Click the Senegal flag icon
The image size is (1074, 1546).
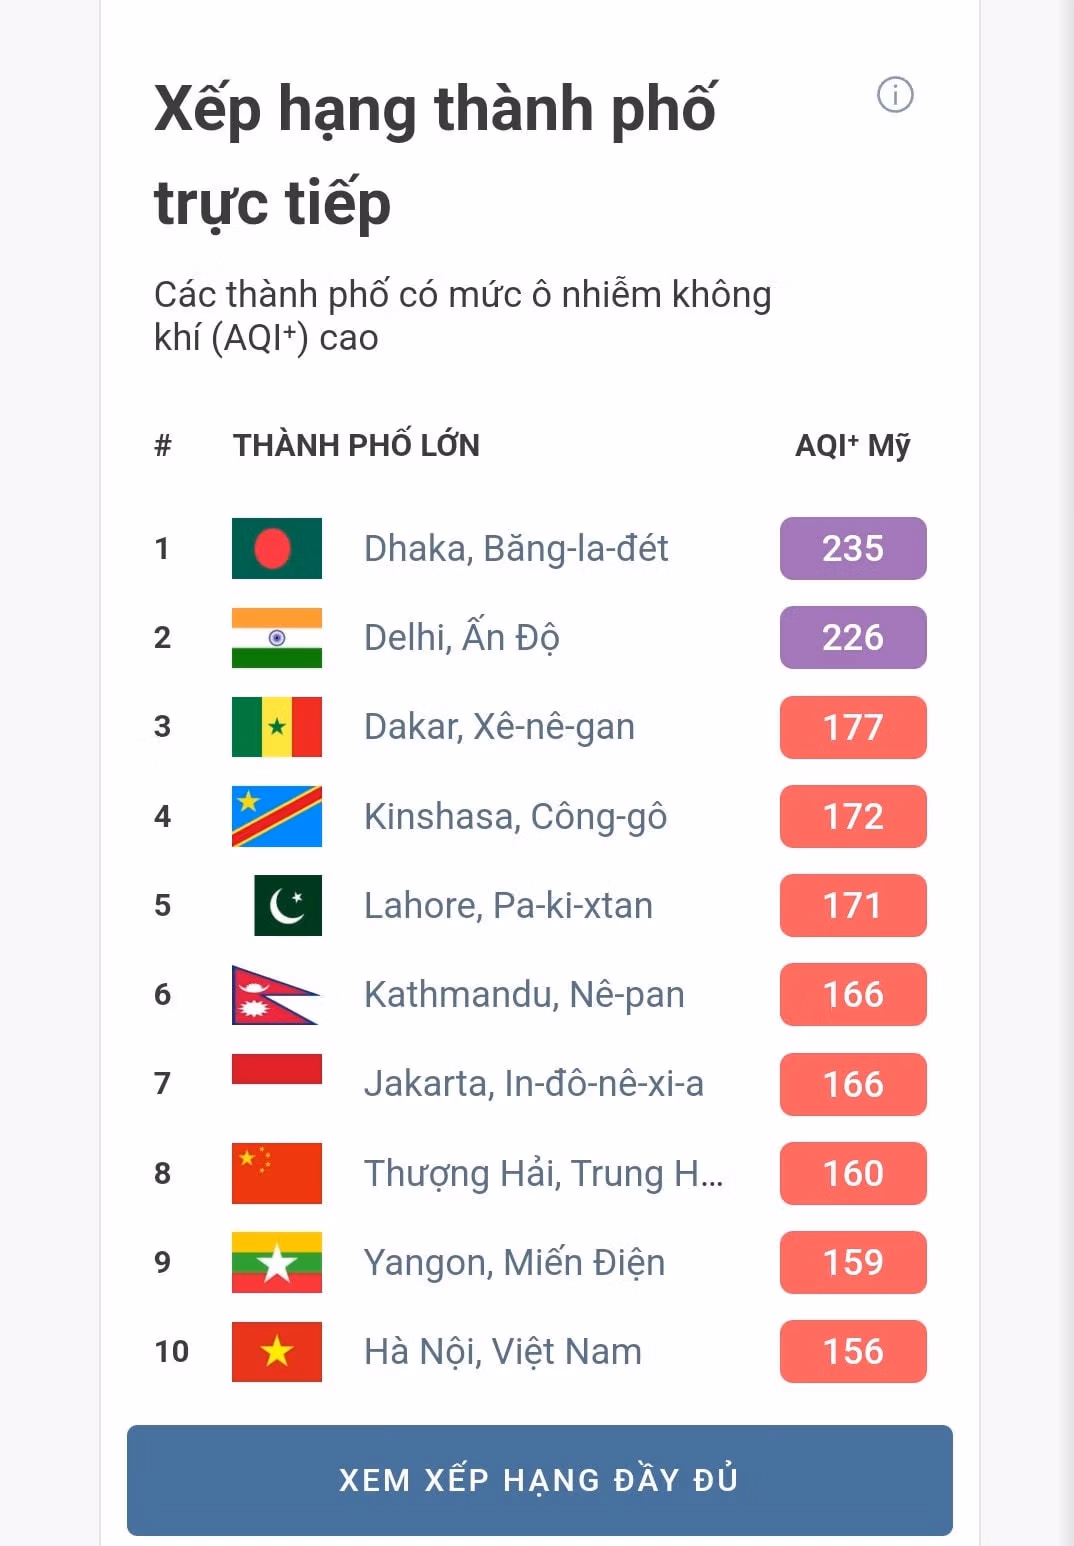click(277, 727)
